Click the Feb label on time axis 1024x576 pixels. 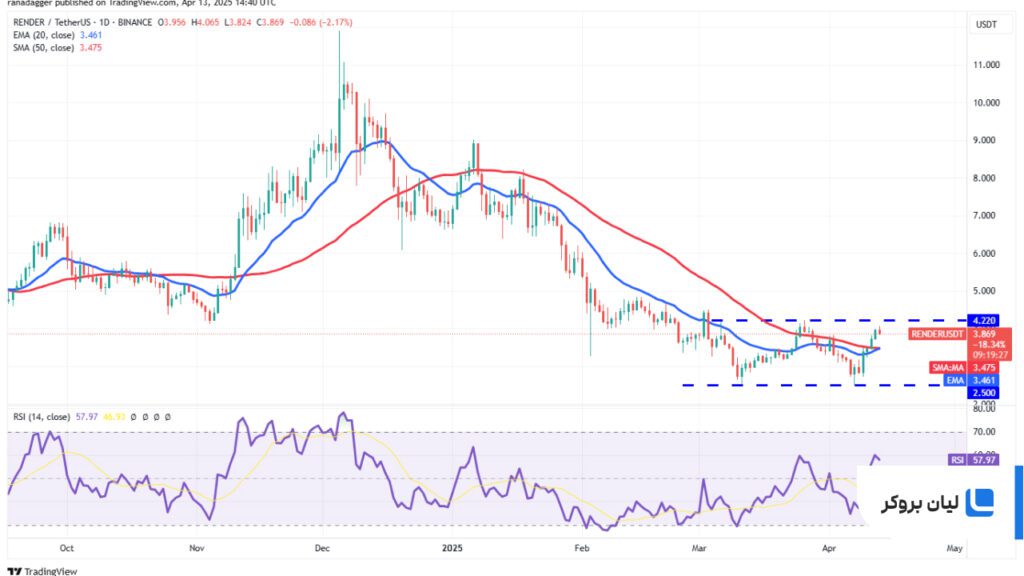coord(581,548)
